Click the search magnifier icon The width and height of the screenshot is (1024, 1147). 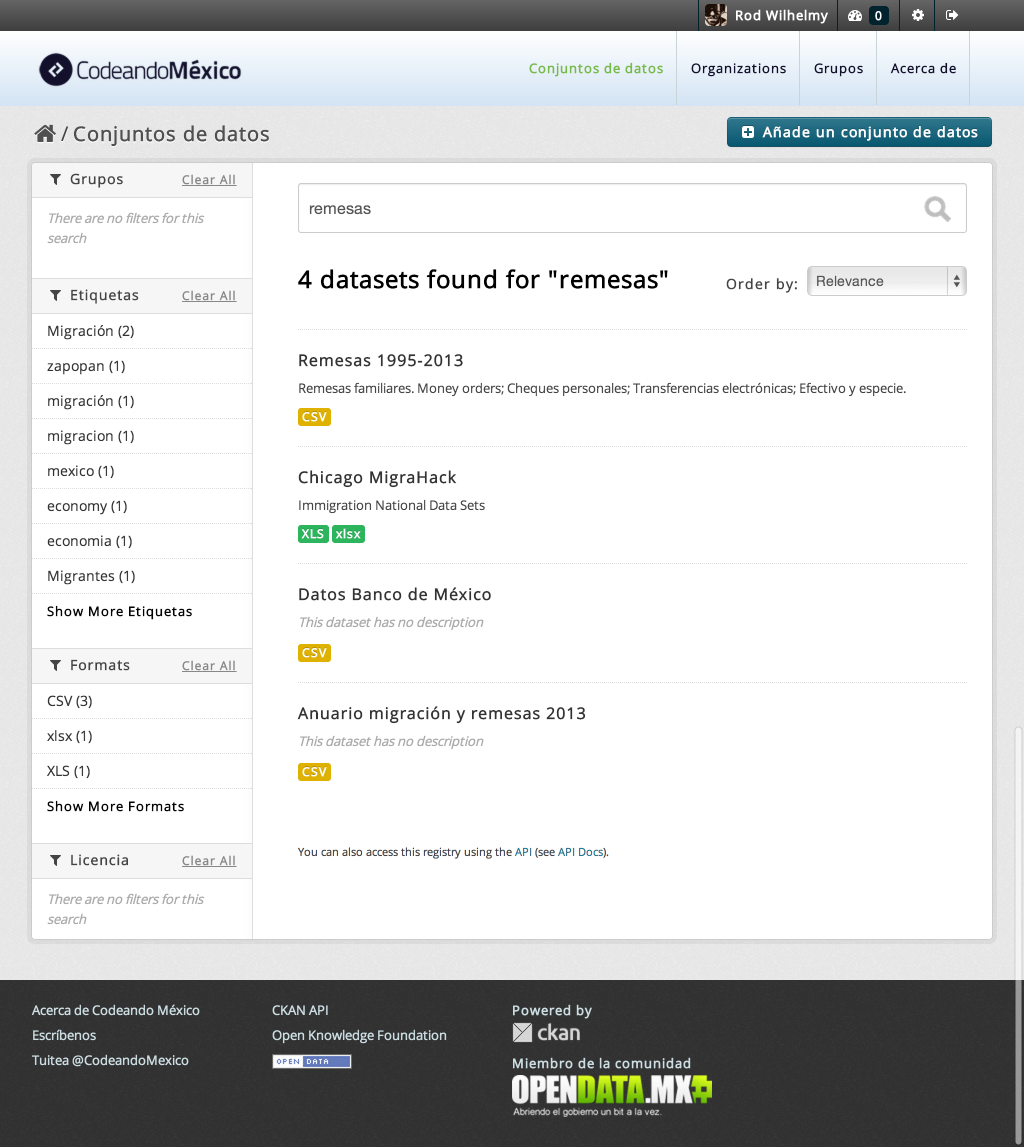937,209
